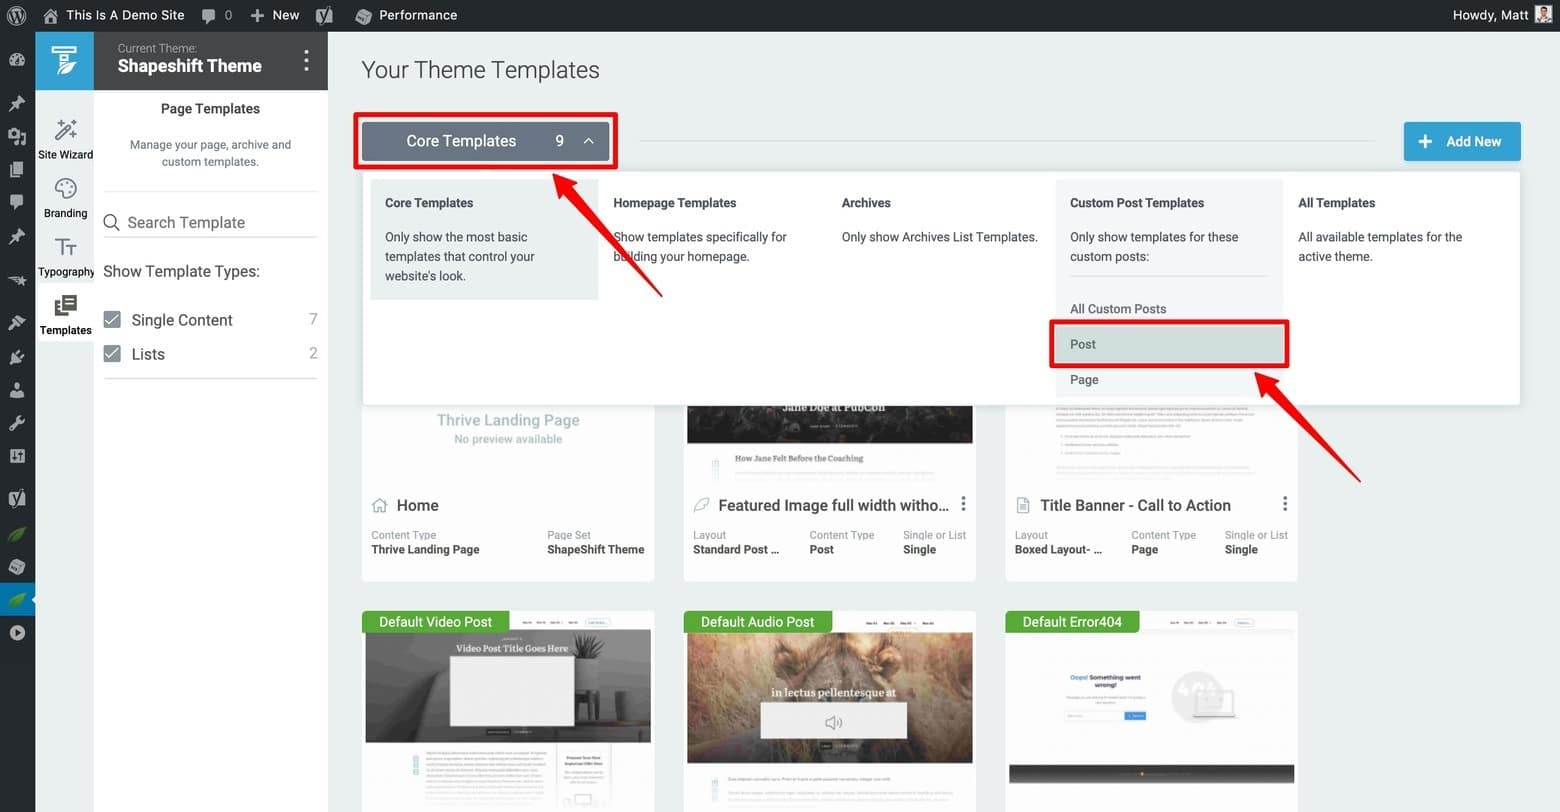Viewport: 1560px width, 812px height.
Task: Open the Plugins plug icon in WP sidebar
Action: [x=17, y=356]
